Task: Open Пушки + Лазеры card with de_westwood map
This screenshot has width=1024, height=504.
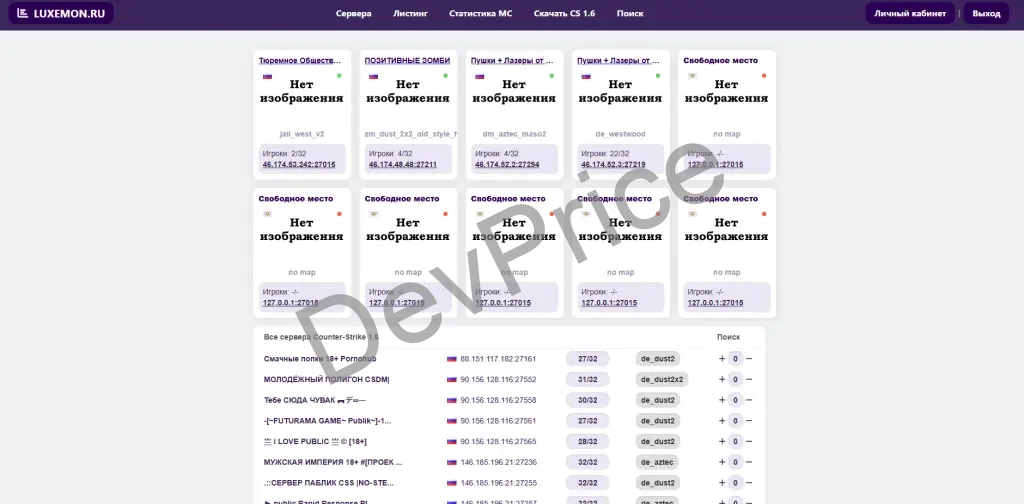Action: (x=618, y=60)
